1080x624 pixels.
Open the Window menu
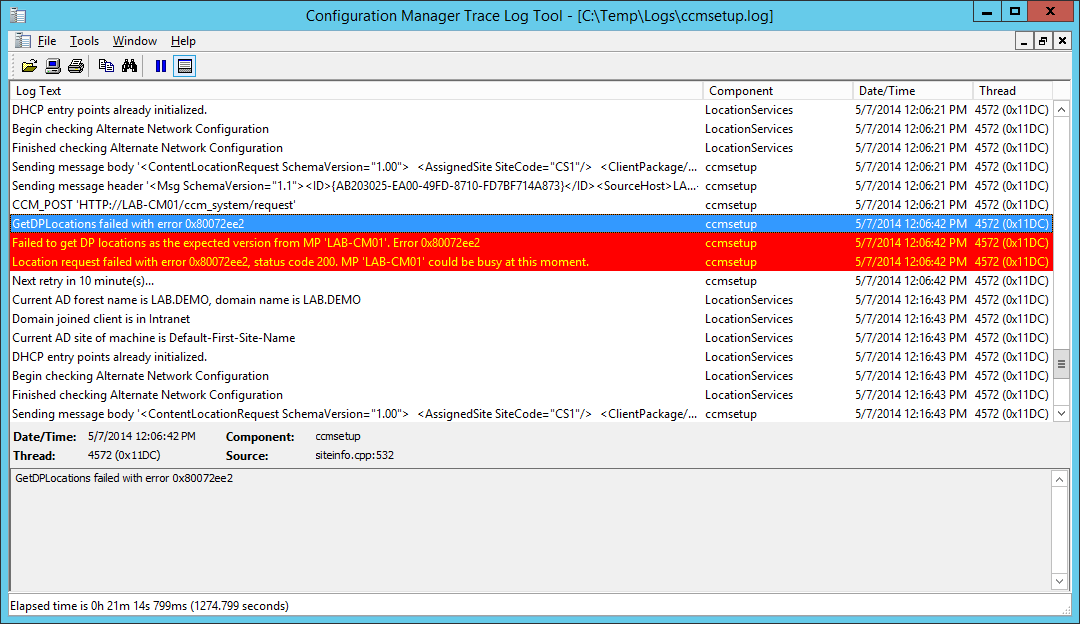134,41
